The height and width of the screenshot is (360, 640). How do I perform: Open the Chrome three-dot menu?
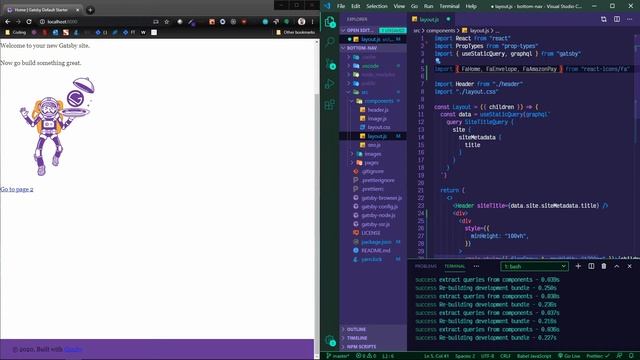pos(313,22)
